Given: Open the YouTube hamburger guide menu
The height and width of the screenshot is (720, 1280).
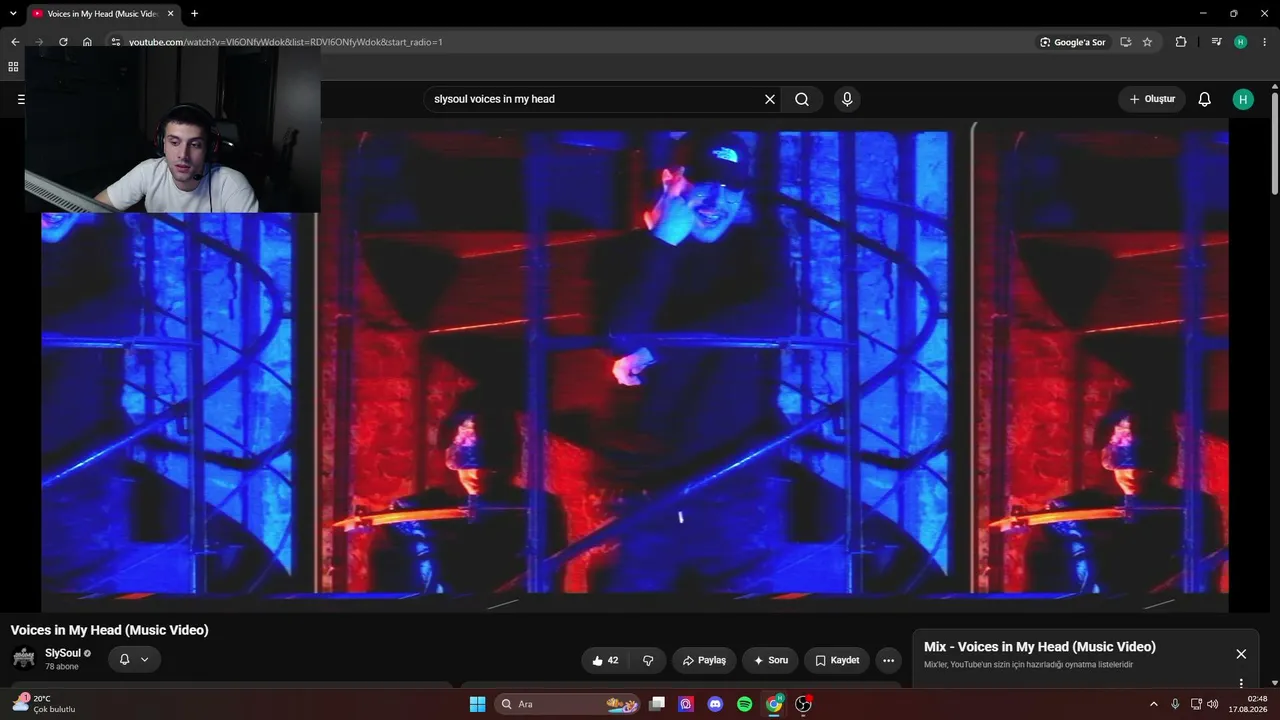Looking at the screenshot, I should click(21, 99).
